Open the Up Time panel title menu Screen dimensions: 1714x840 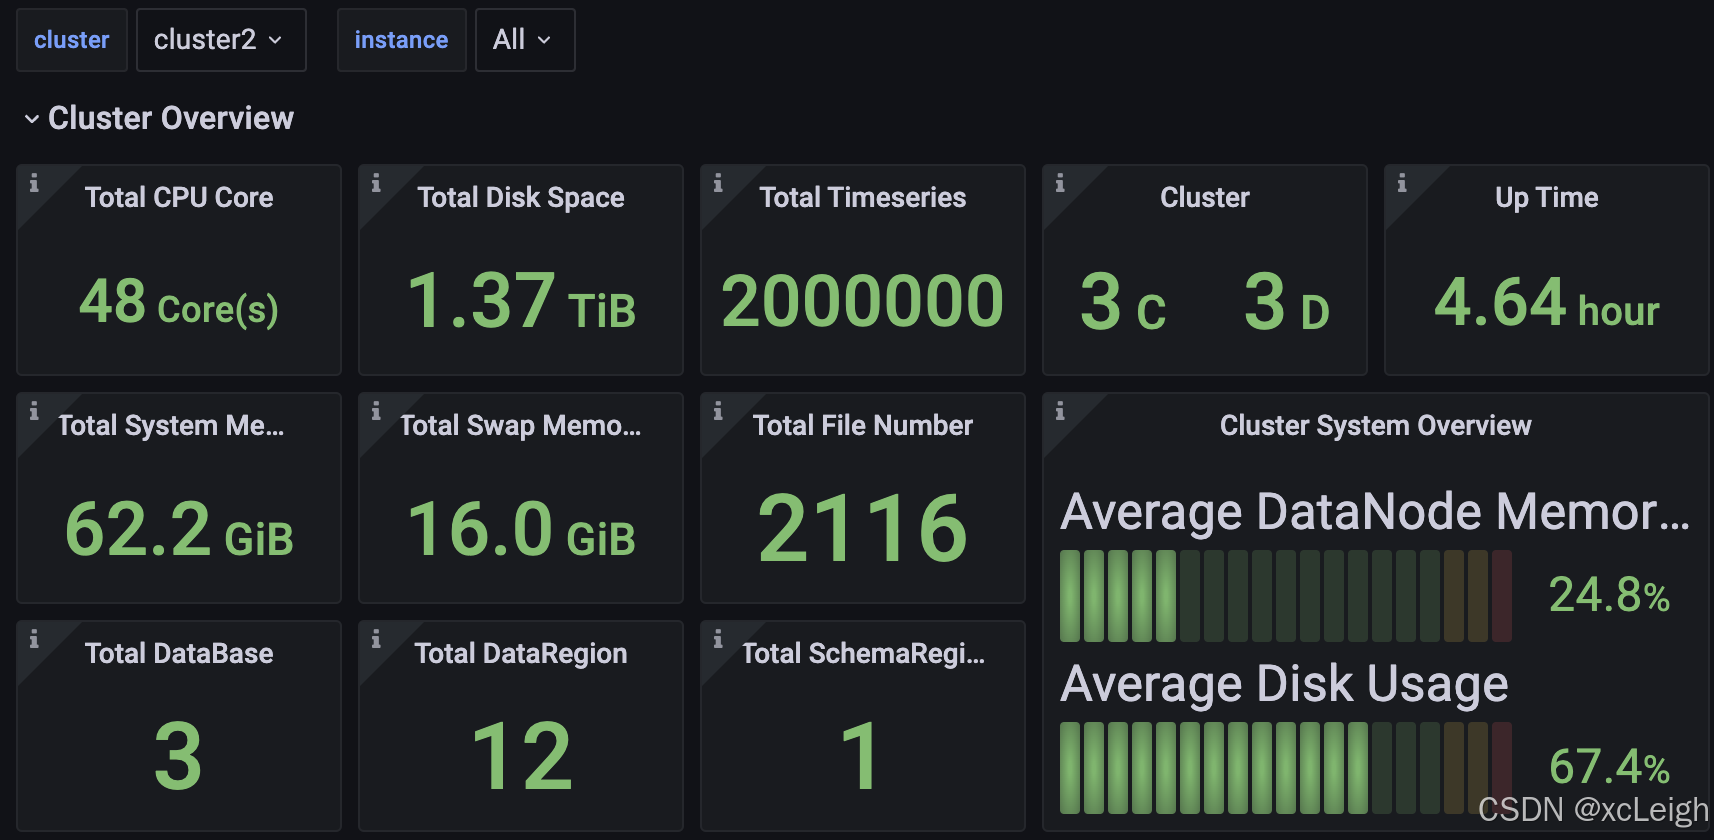(x=1547, y=198)
